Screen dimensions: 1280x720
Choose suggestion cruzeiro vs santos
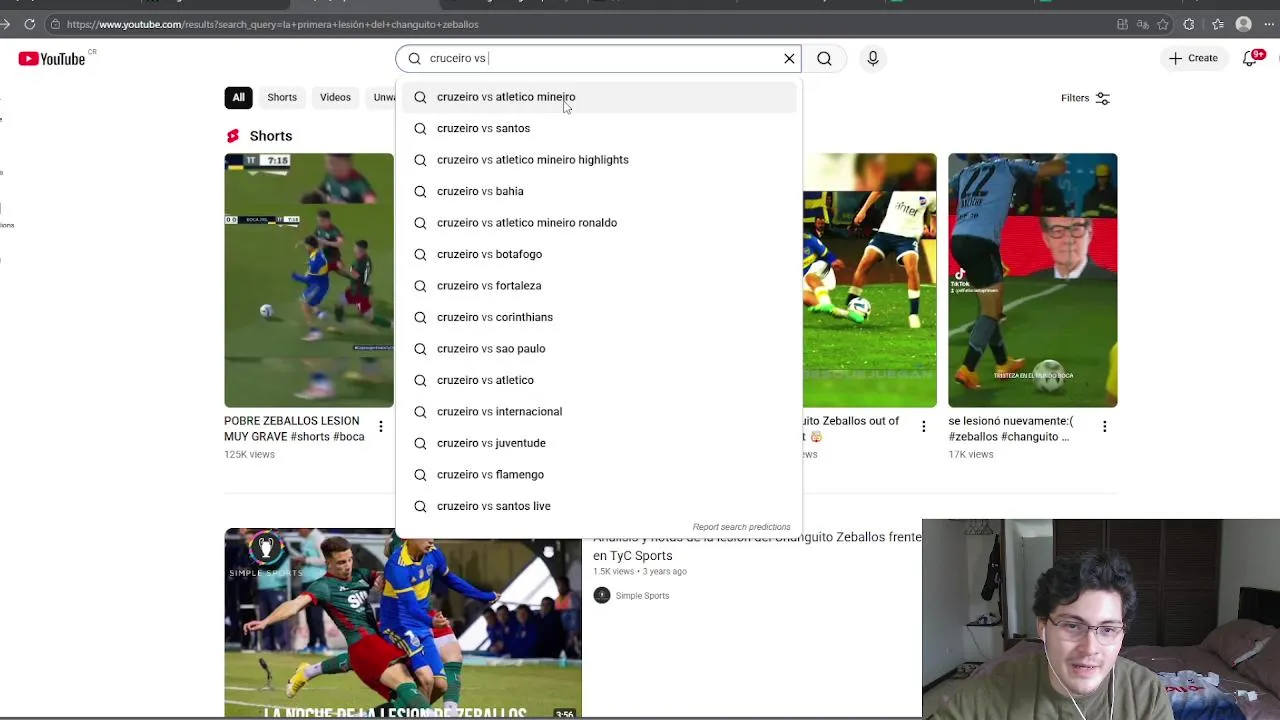coord(599,128)
